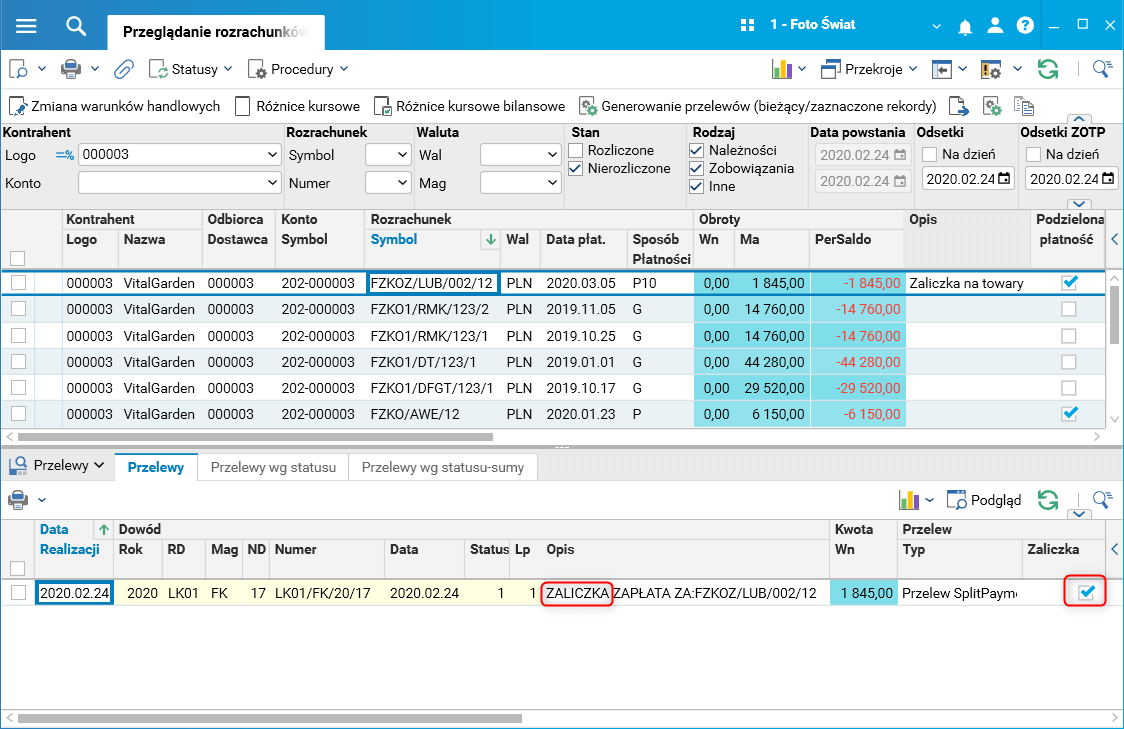Click the Kontrahent Logo input field

tap(170, 155)
